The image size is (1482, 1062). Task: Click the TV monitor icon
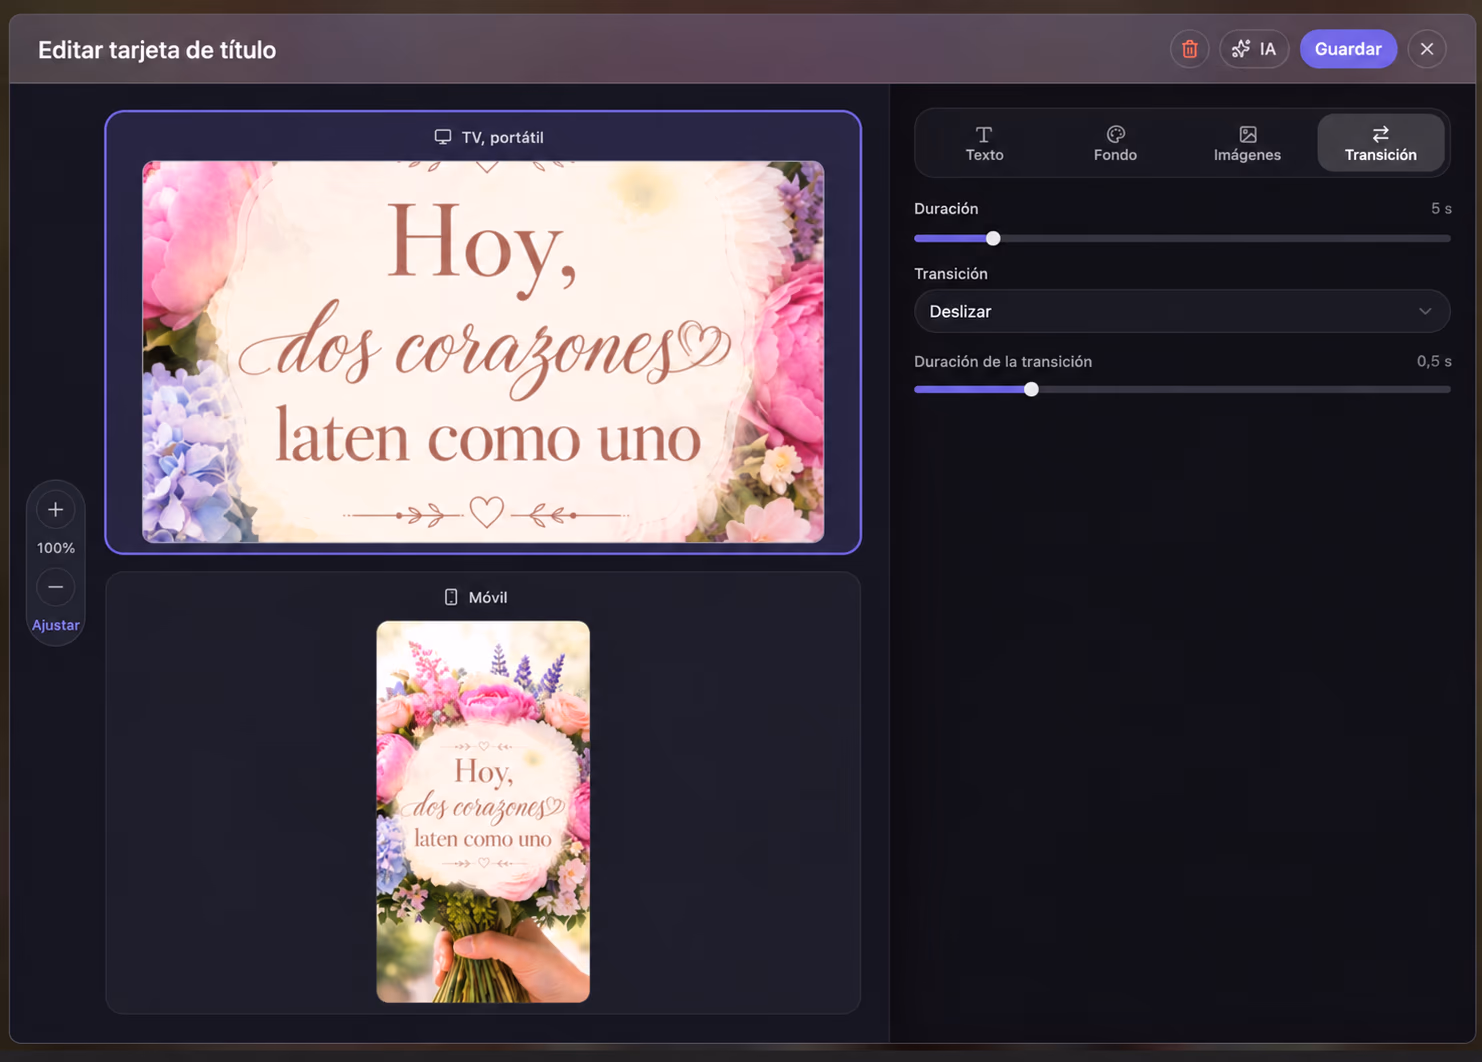point(443,137)
